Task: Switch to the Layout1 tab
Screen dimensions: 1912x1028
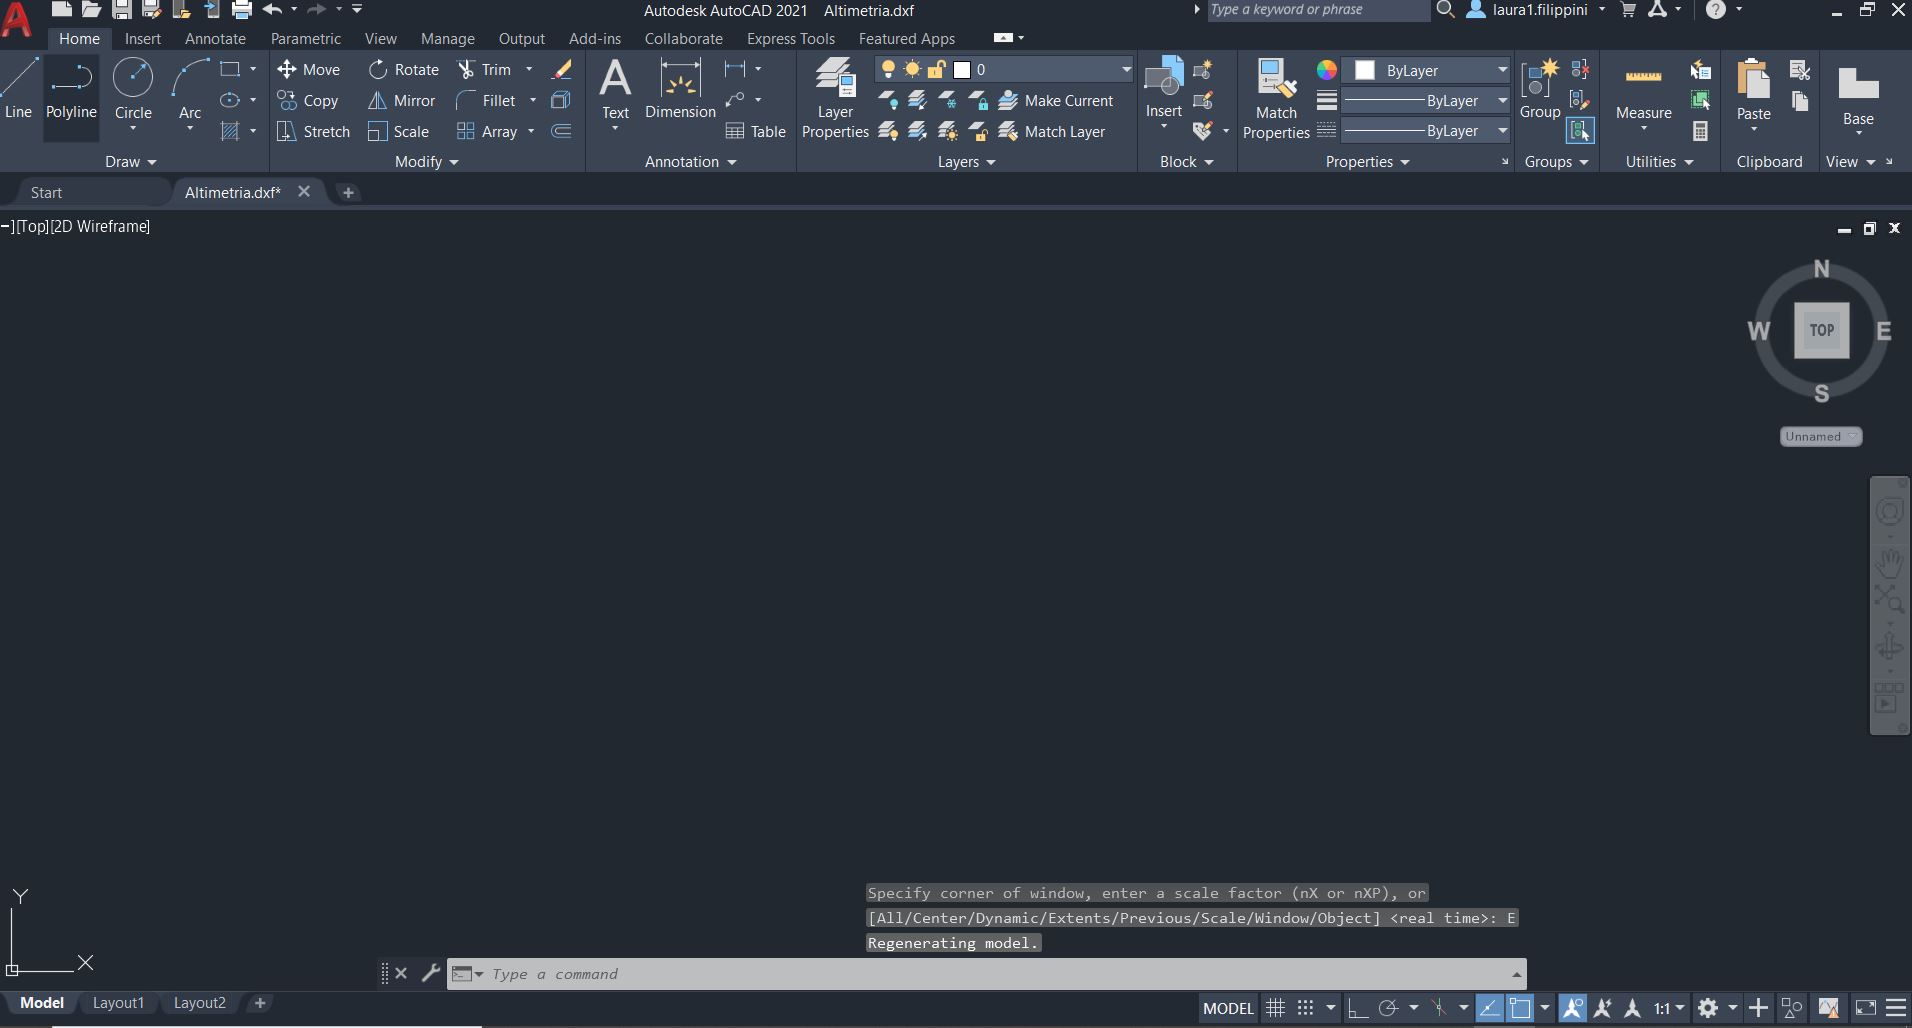Action: pyautogui.click(x=118, y=1002)
